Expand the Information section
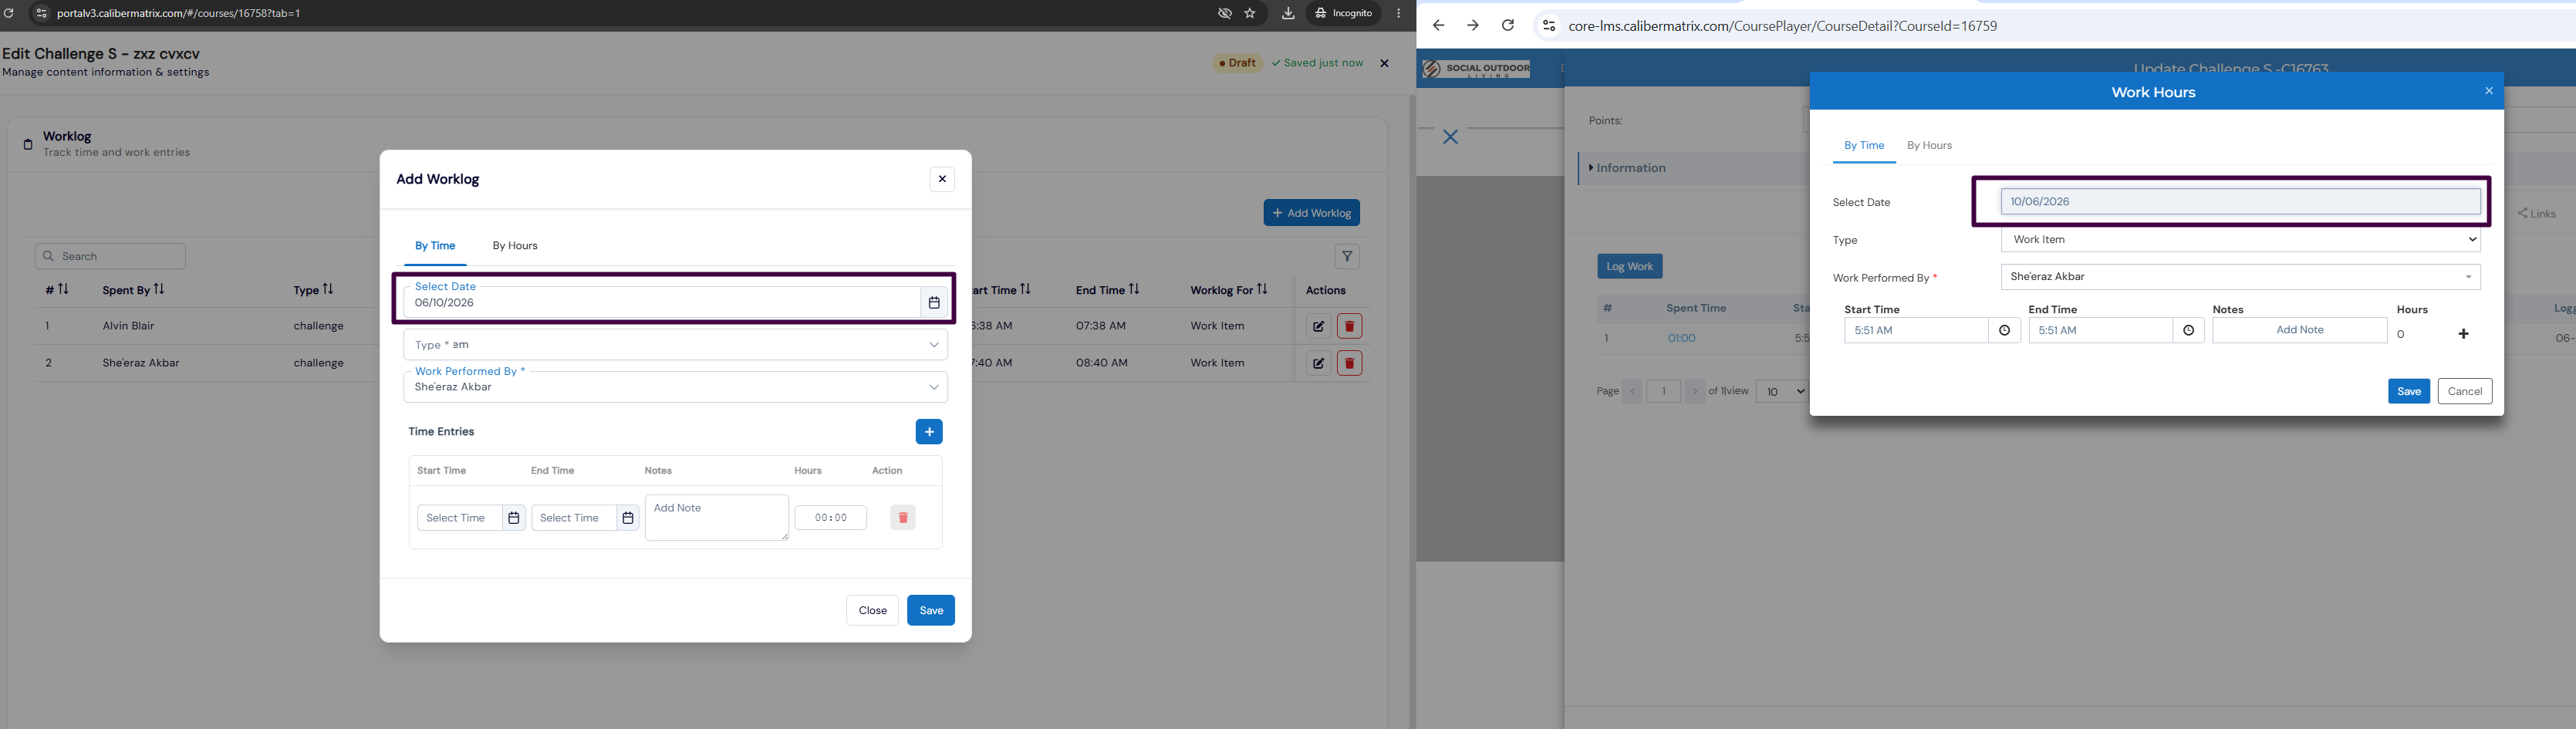Viewport: 2576px width, 729px height. 1627,168
